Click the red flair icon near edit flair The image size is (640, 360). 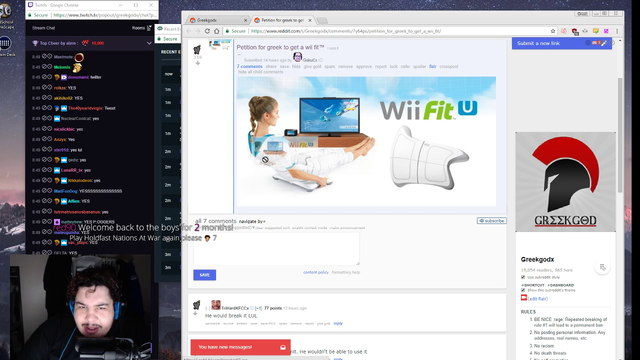524,298
